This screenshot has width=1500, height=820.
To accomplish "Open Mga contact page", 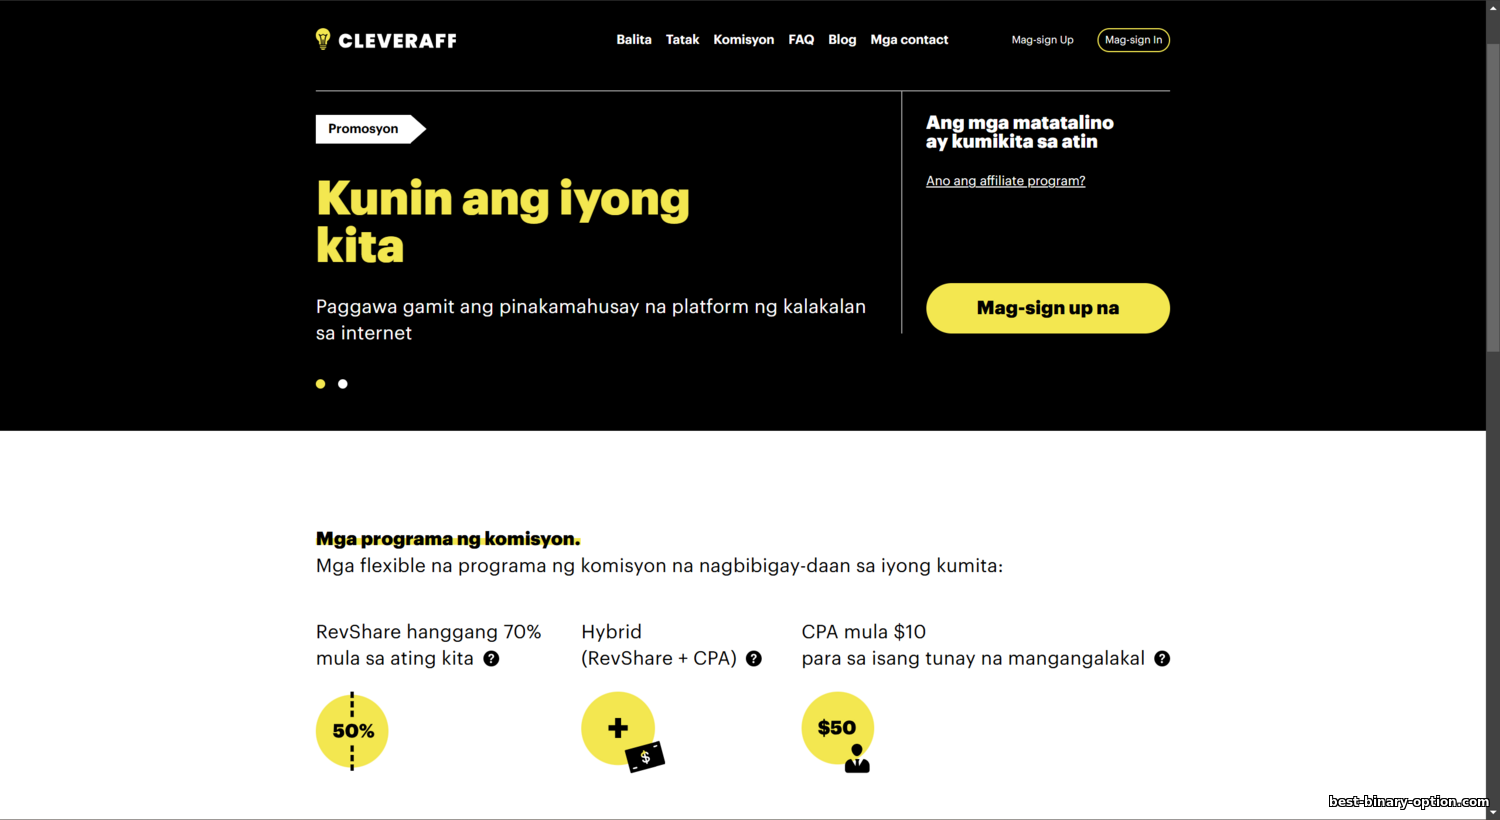I will (x=909, y=40).
